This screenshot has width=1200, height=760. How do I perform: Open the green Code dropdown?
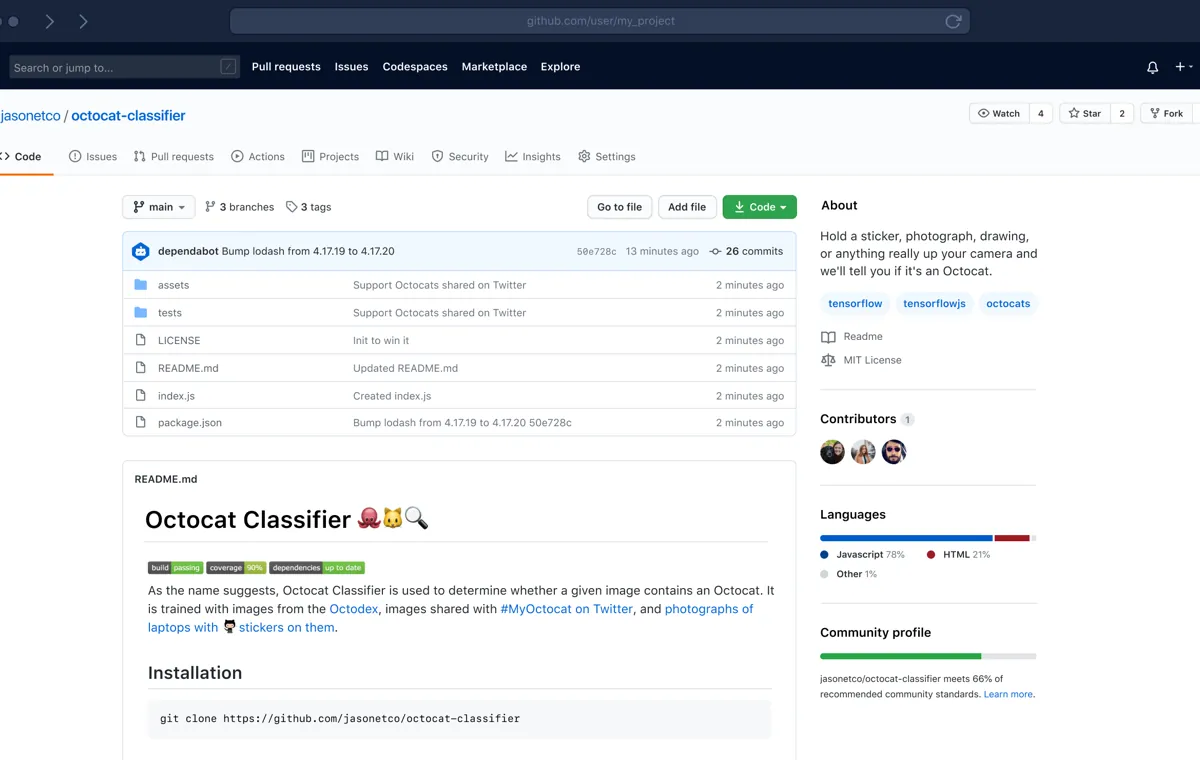click(x=759, y=207)
